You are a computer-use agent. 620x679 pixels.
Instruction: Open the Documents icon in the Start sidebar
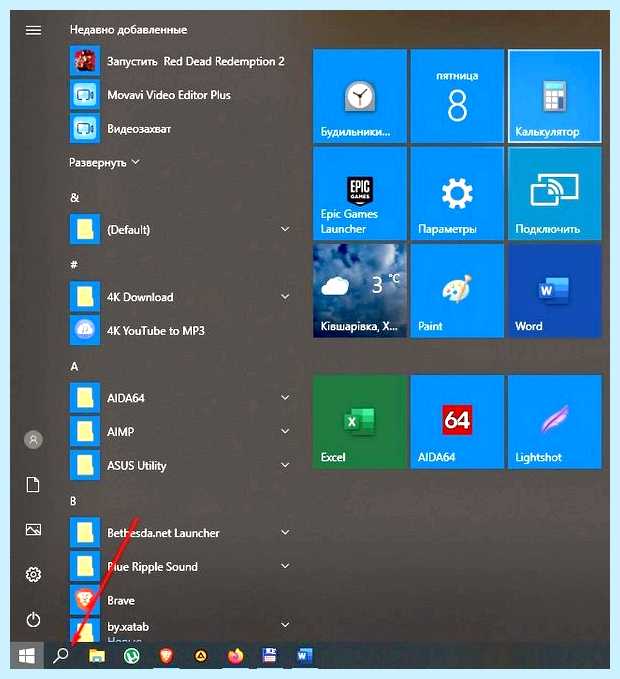pyautogui.click(x=33, y=485)
